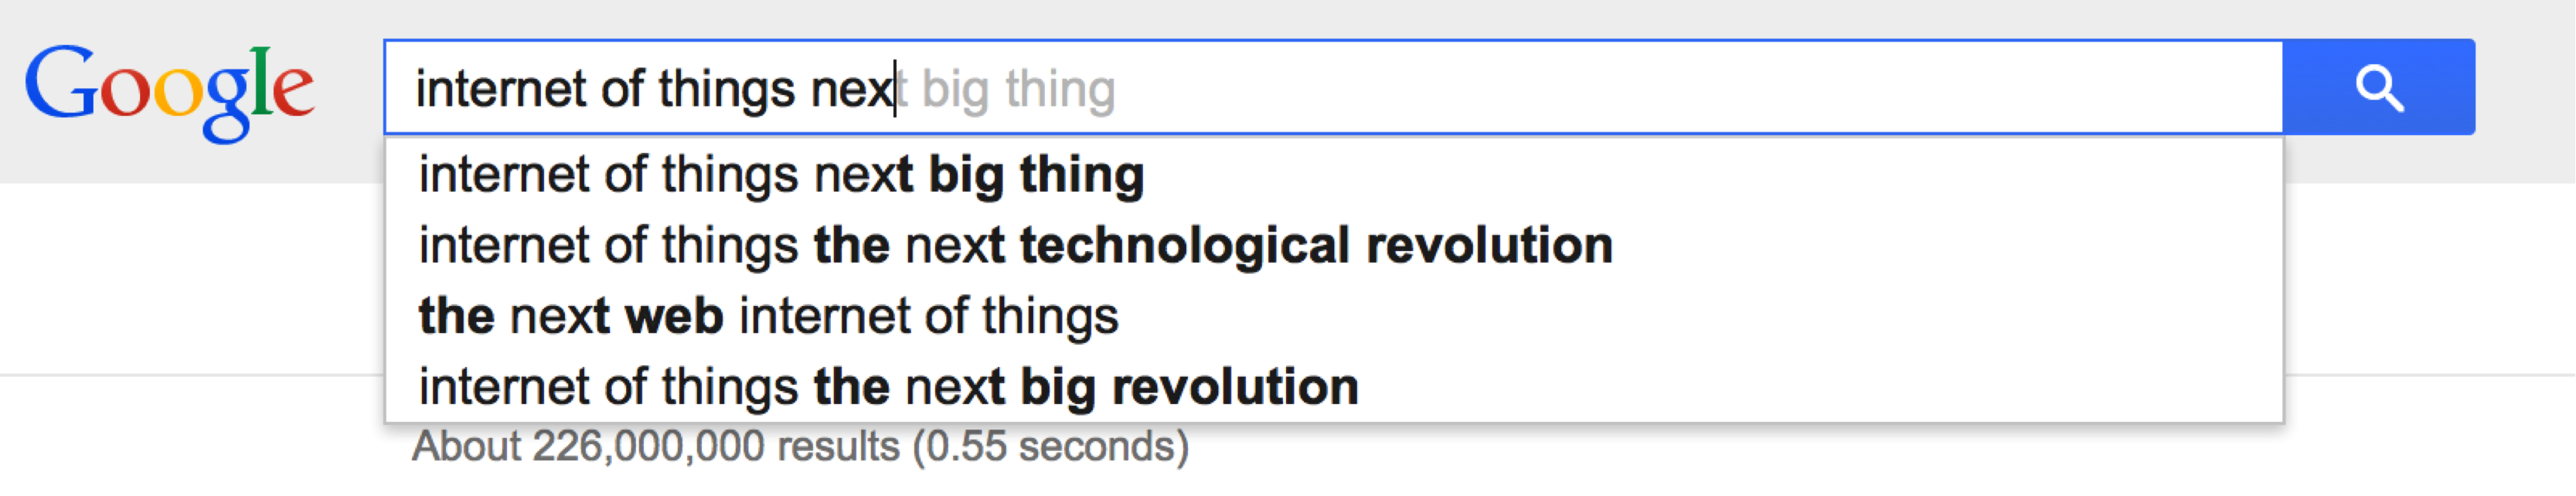Click the blue magnifier search button

tap(2379, 87)
